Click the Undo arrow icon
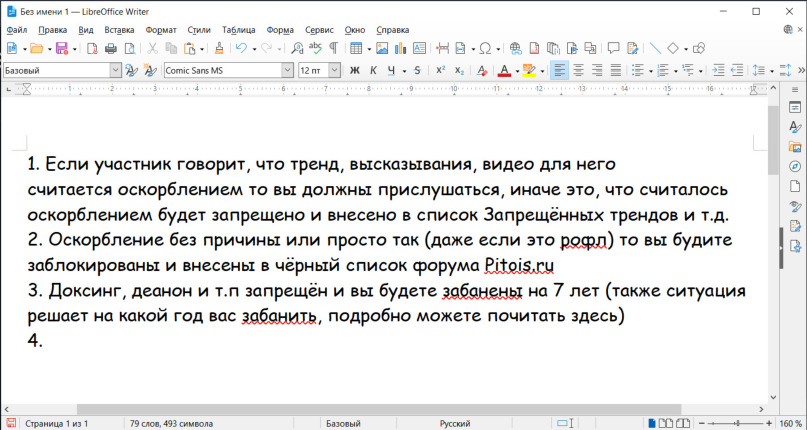The image size is (807, 430). point(241,48)
